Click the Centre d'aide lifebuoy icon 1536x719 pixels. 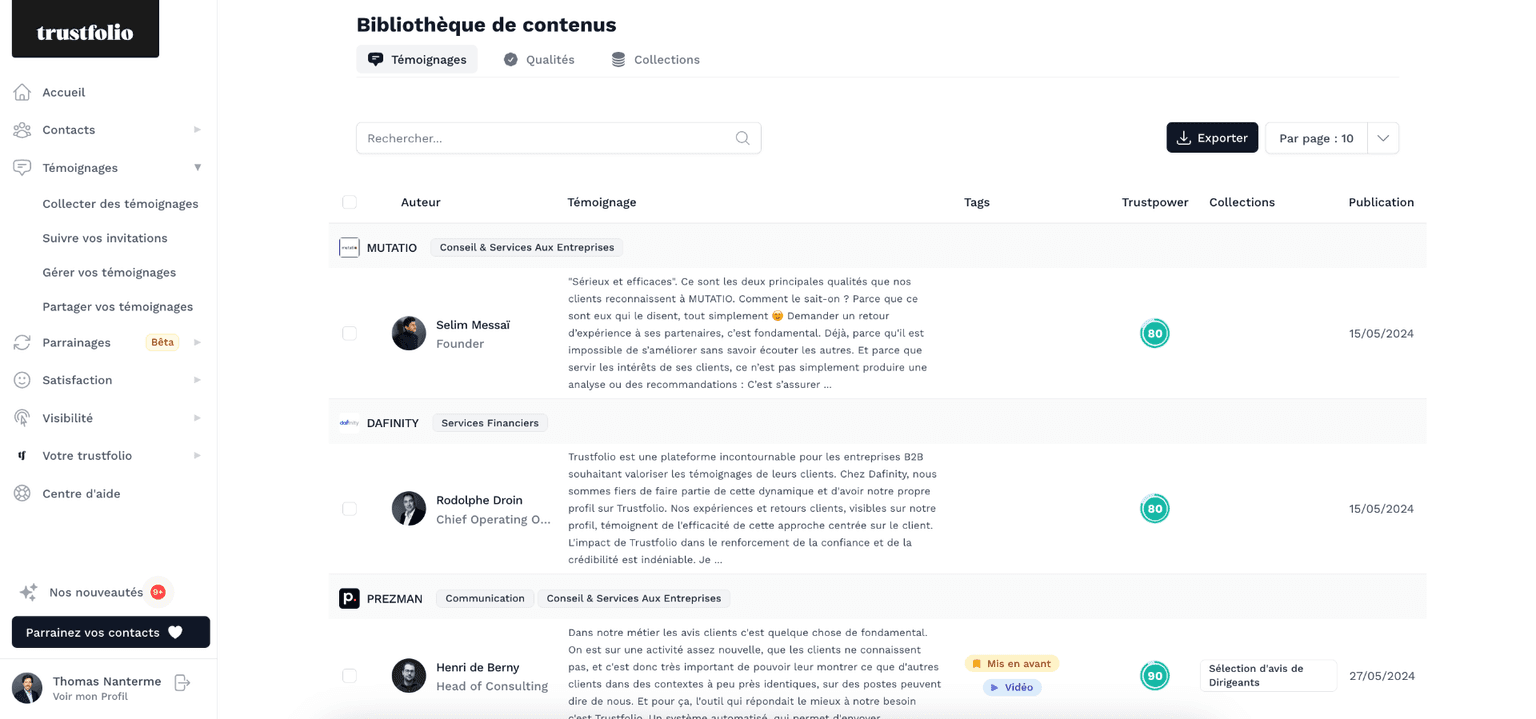click(22, 493)
